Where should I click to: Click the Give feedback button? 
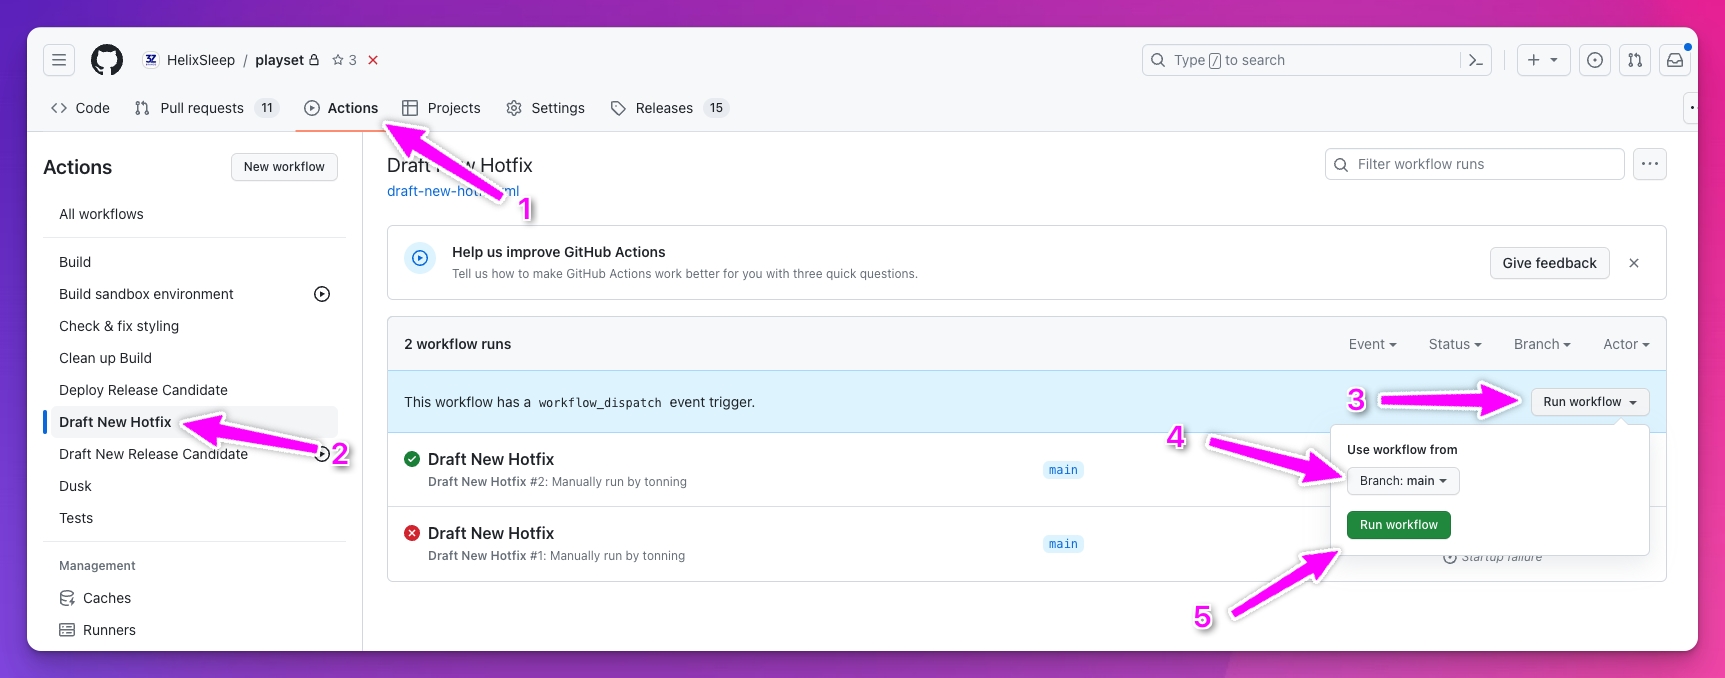click(1549, 263)
